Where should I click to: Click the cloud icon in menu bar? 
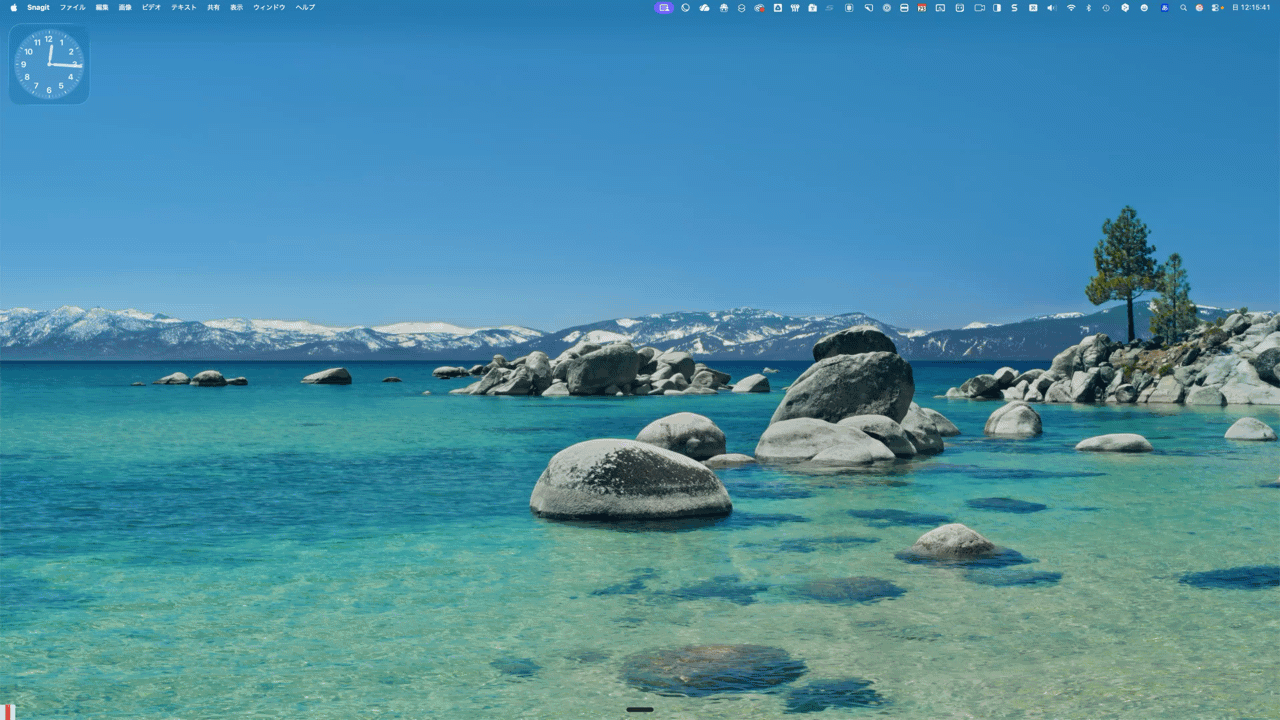pos(704,7)
